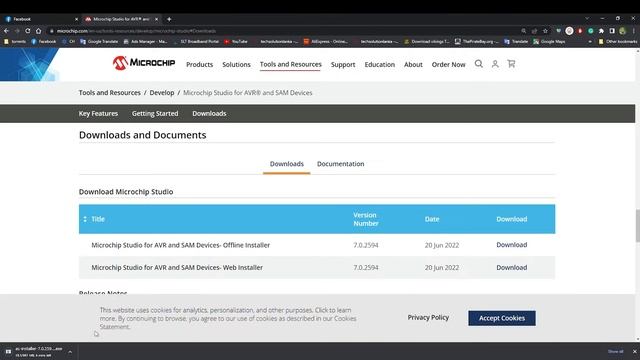The height and width of the screenshot is (360, 640).
Task: Open the Google Translate bookmark
Action: click(x=99, y=42)
